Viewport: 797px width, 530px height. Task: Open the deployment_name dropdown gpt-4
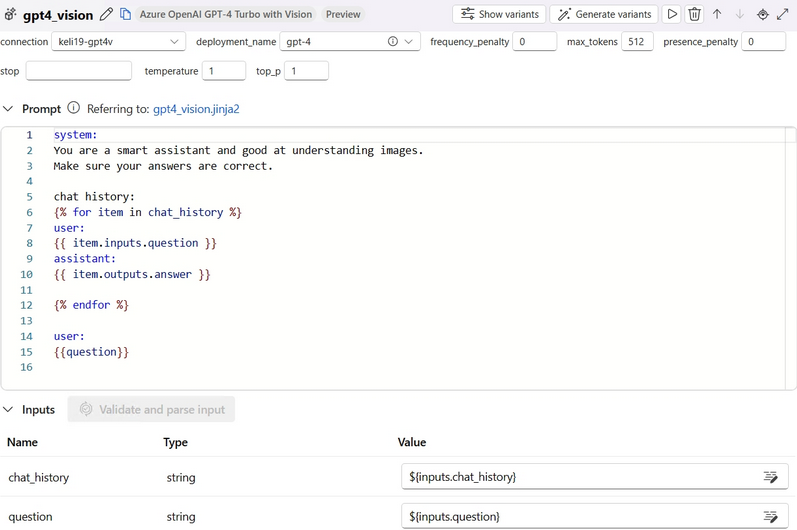[350, 42]
